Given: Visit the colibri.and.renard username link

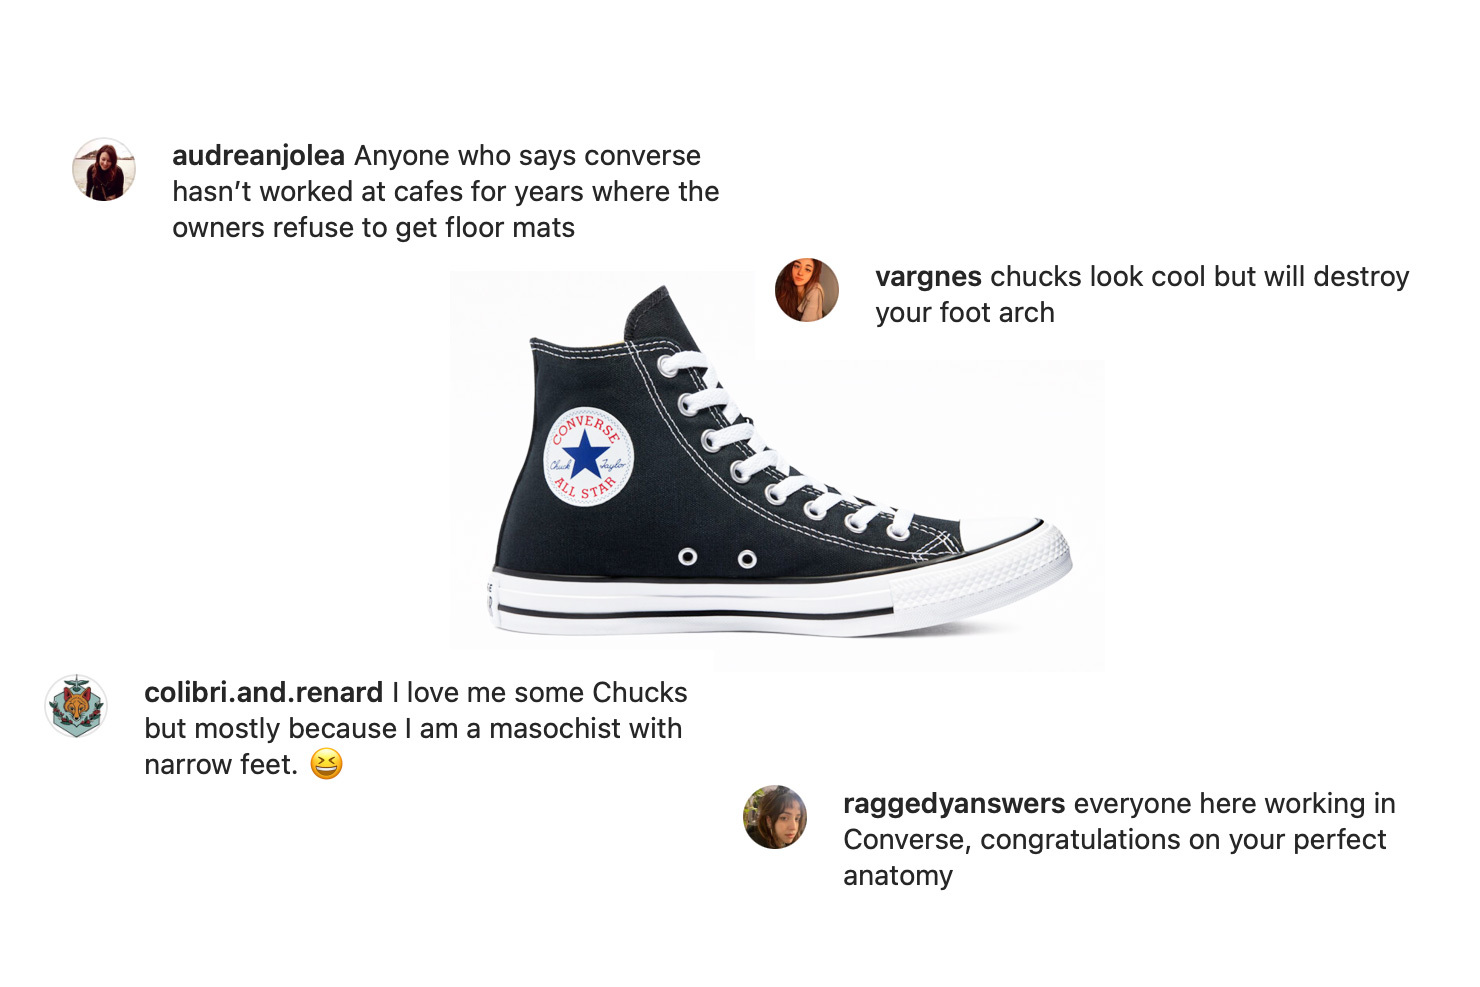Looking at the screenshot, I should coord(264,692).
